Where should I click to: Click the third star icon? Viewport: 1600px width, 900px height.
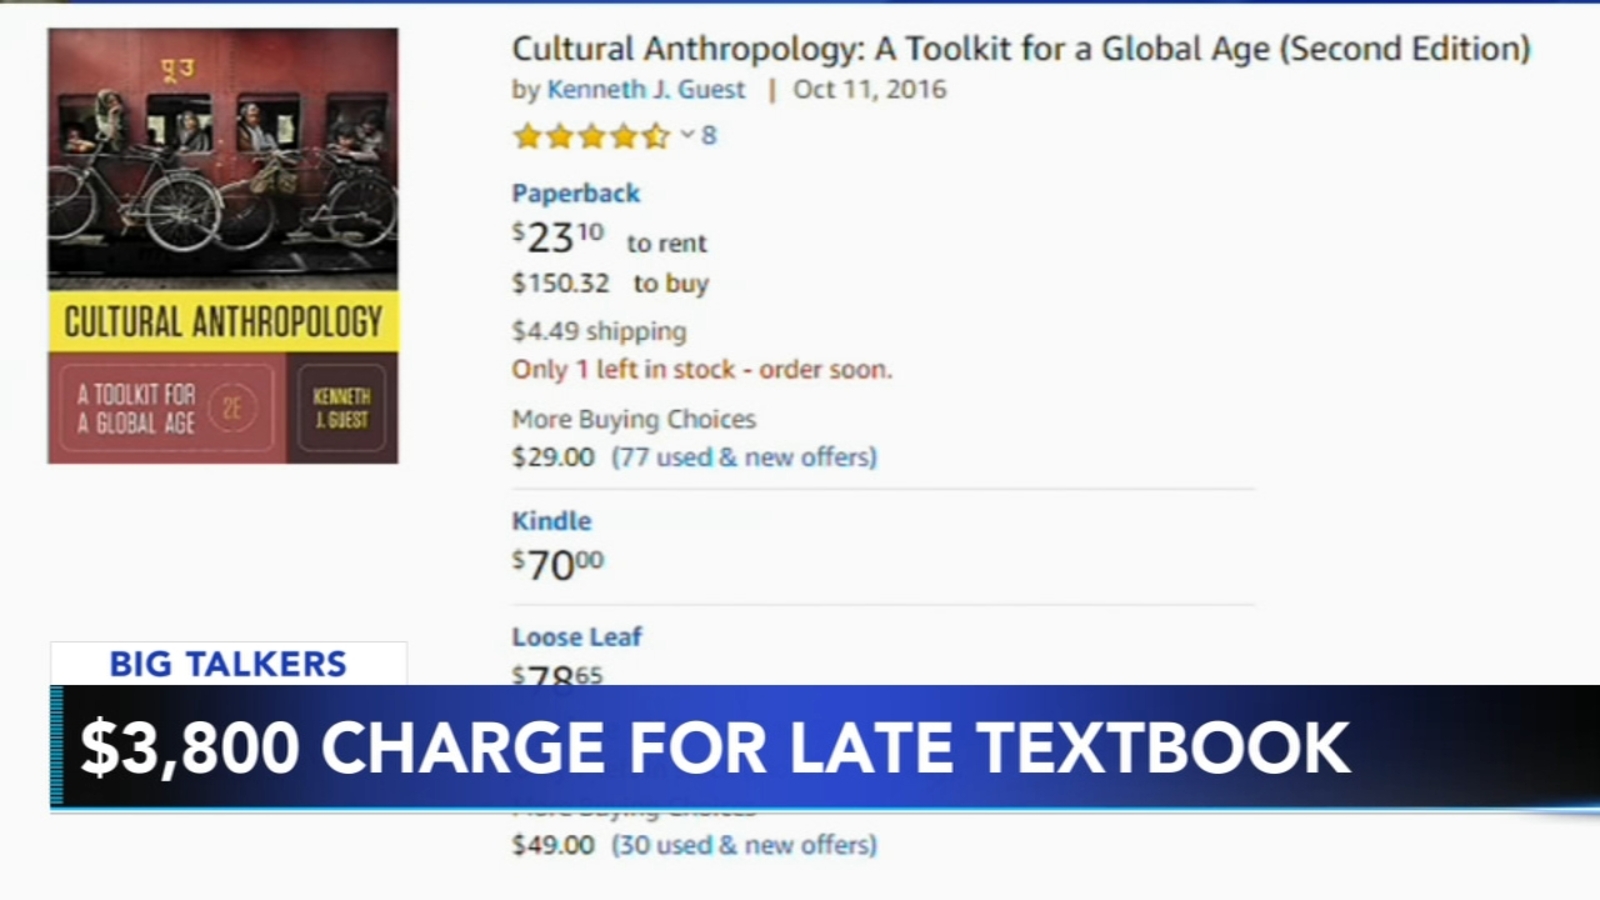594,137
